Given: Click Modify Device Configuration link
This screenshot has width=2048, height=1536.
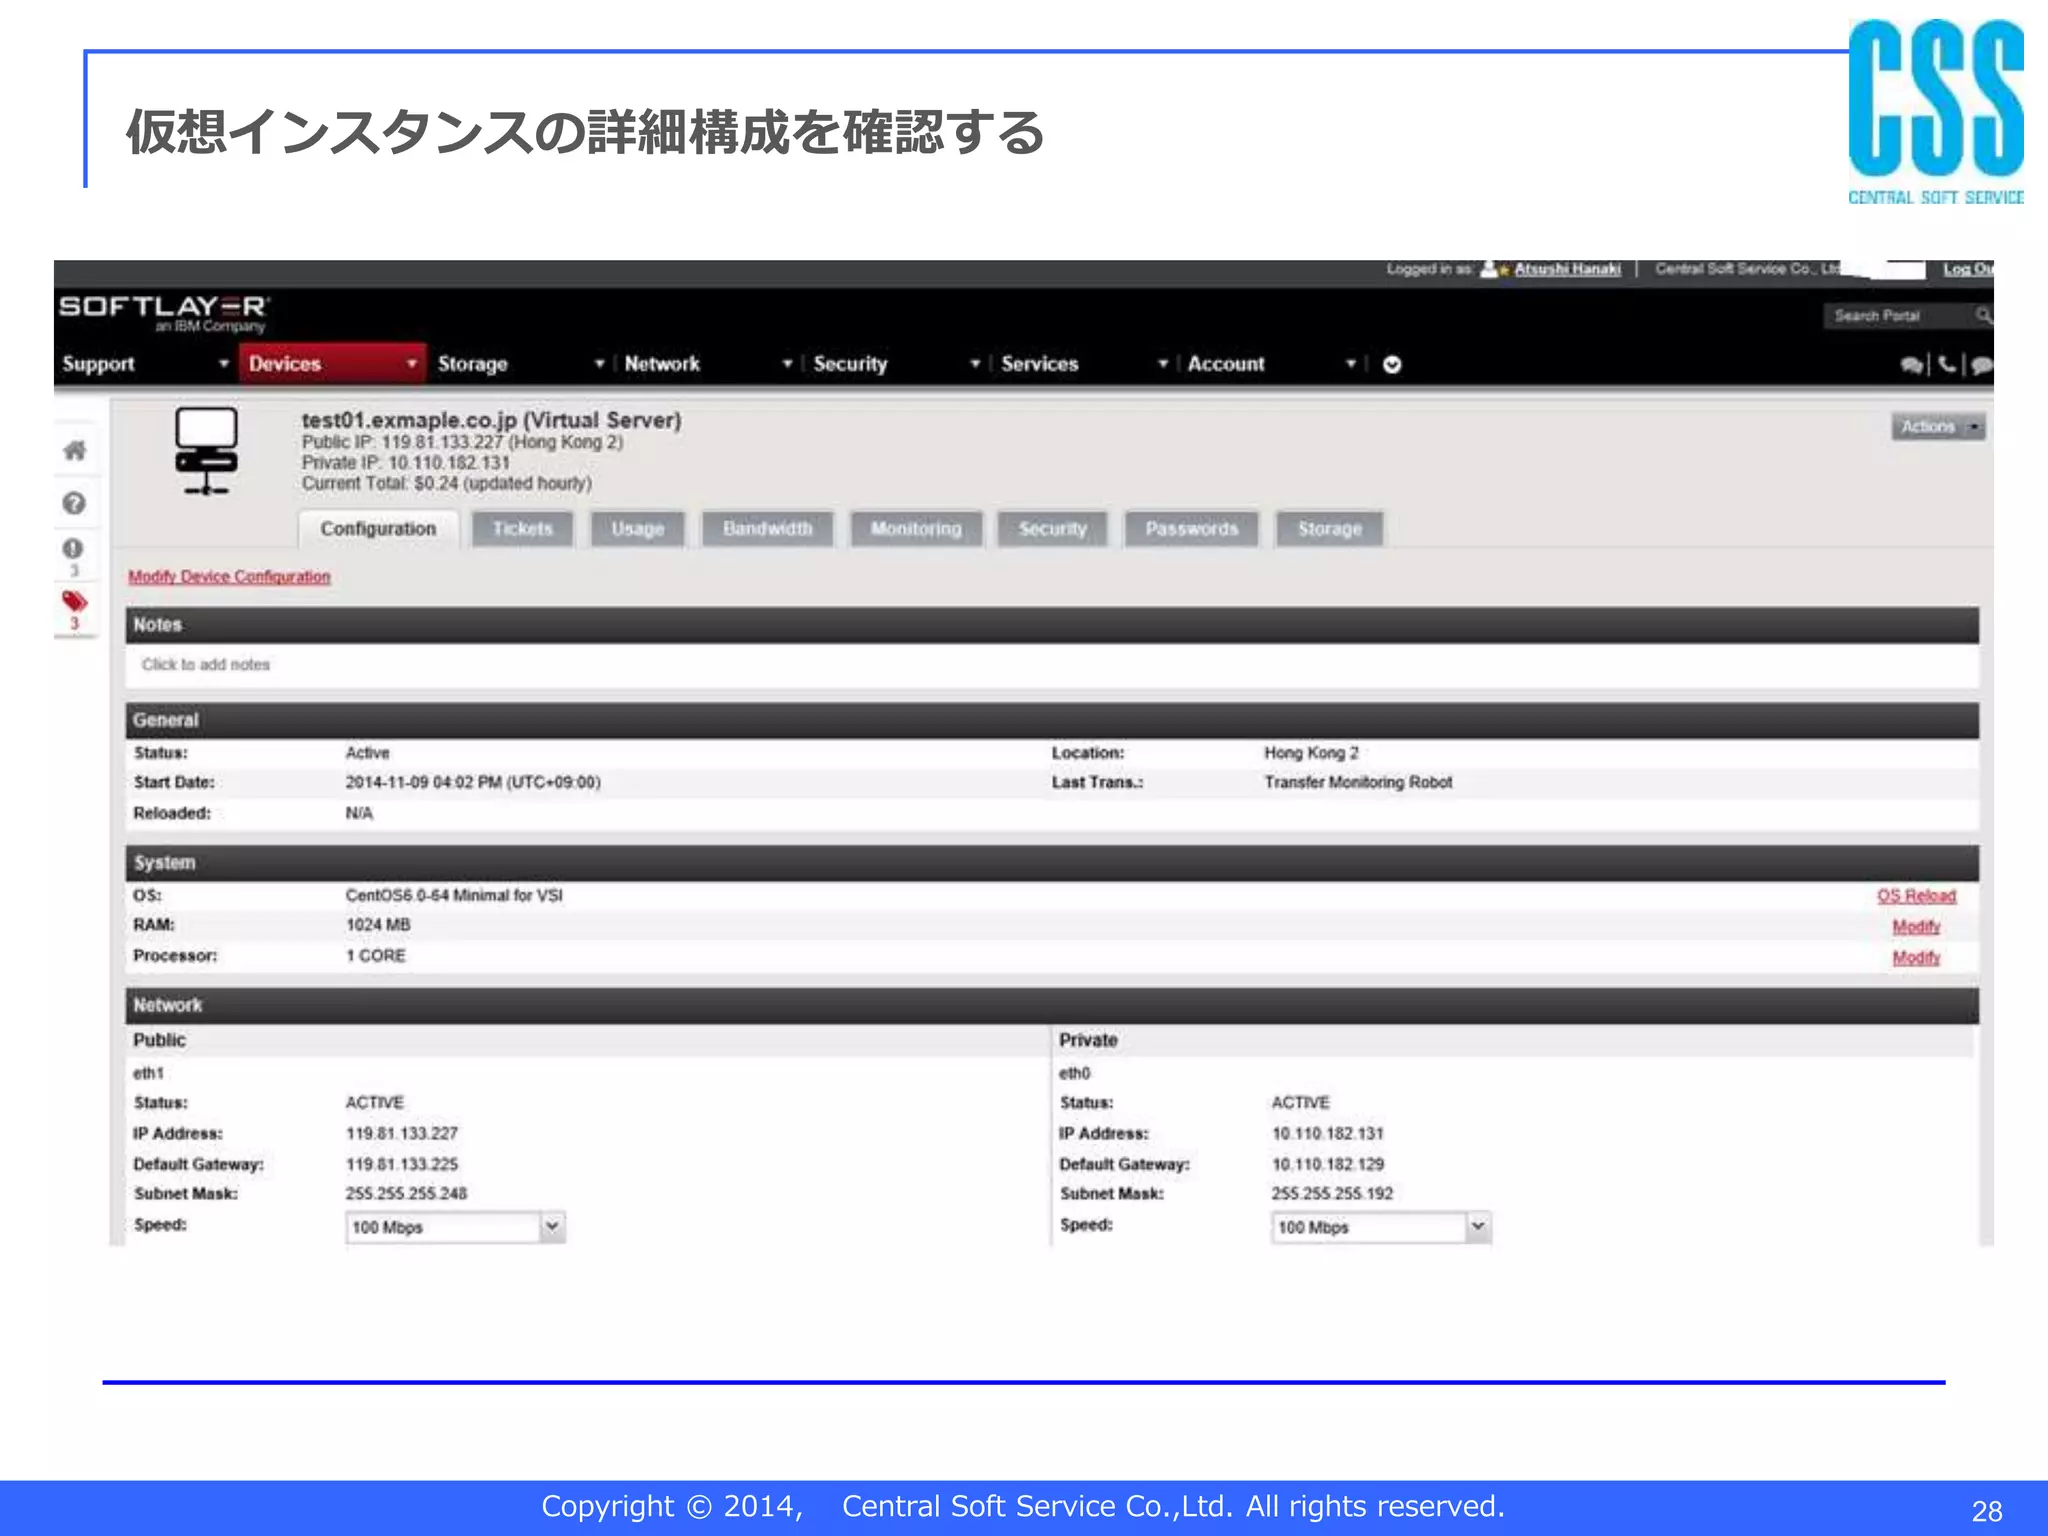Looking at the screenshot, I should click(x=229, y=577).
